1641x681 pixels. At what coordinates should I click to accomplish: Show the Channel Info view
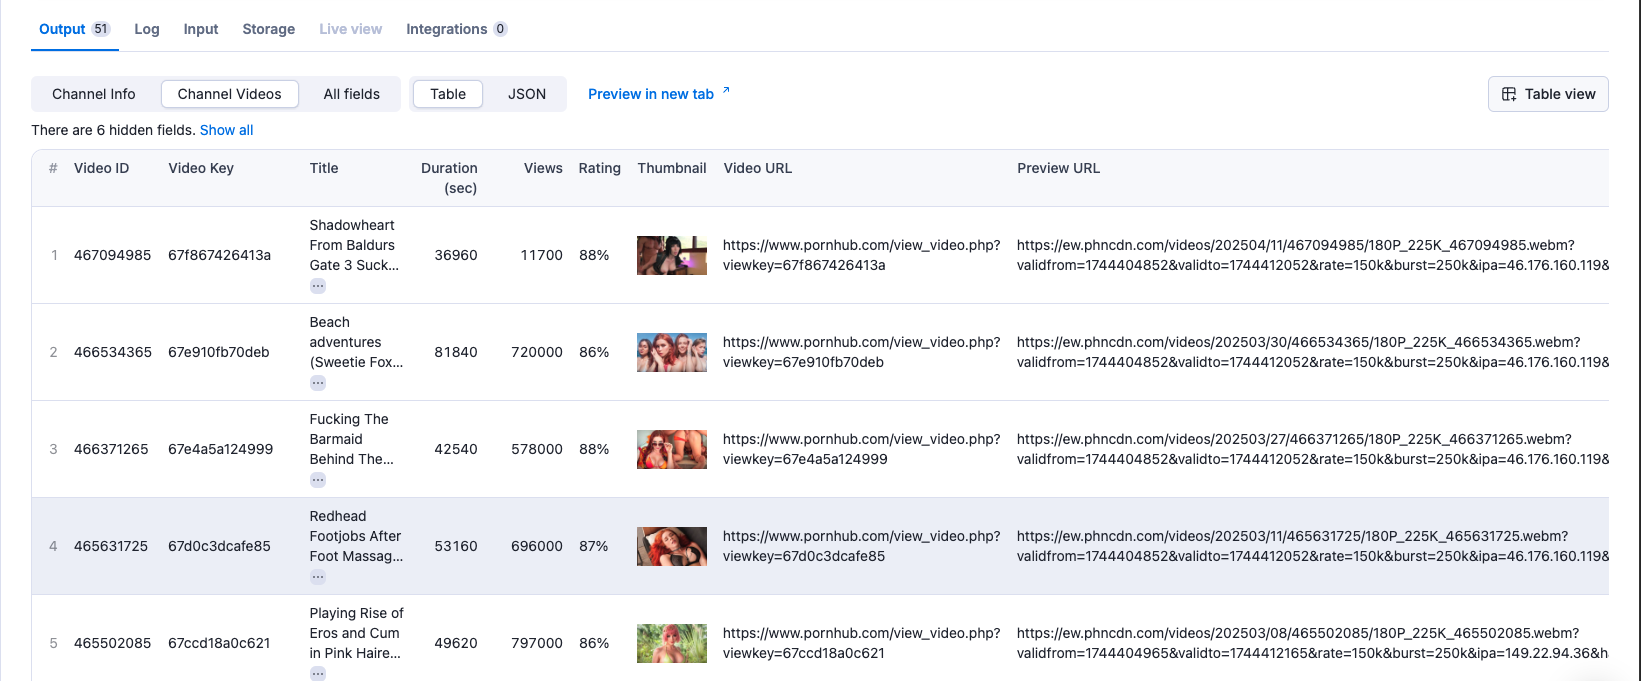tap(94, 94)
